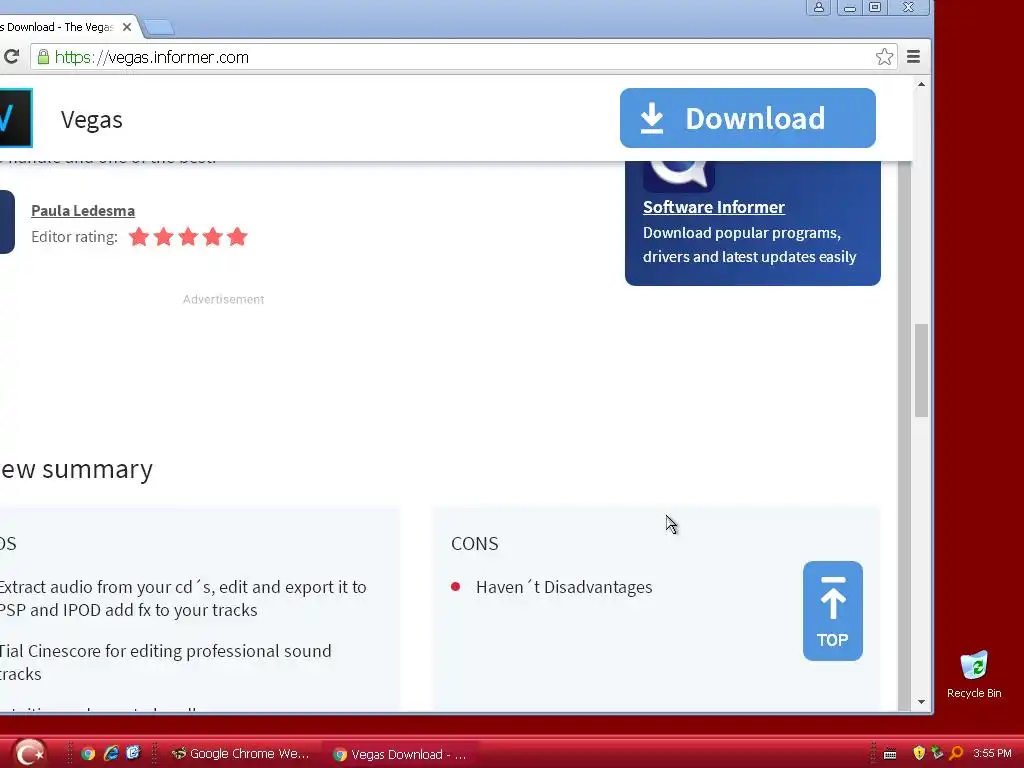Click the keyboard icon in the system tray

pos(889,754)
